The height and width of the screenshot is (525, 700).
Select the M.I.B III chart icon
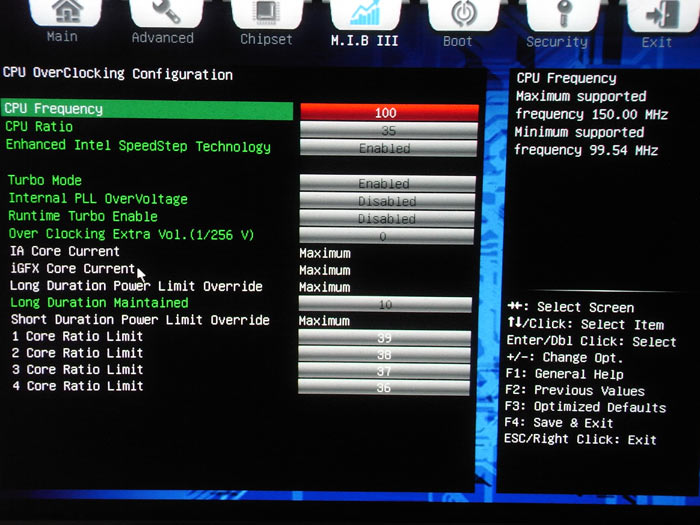[x=365, y=14]
